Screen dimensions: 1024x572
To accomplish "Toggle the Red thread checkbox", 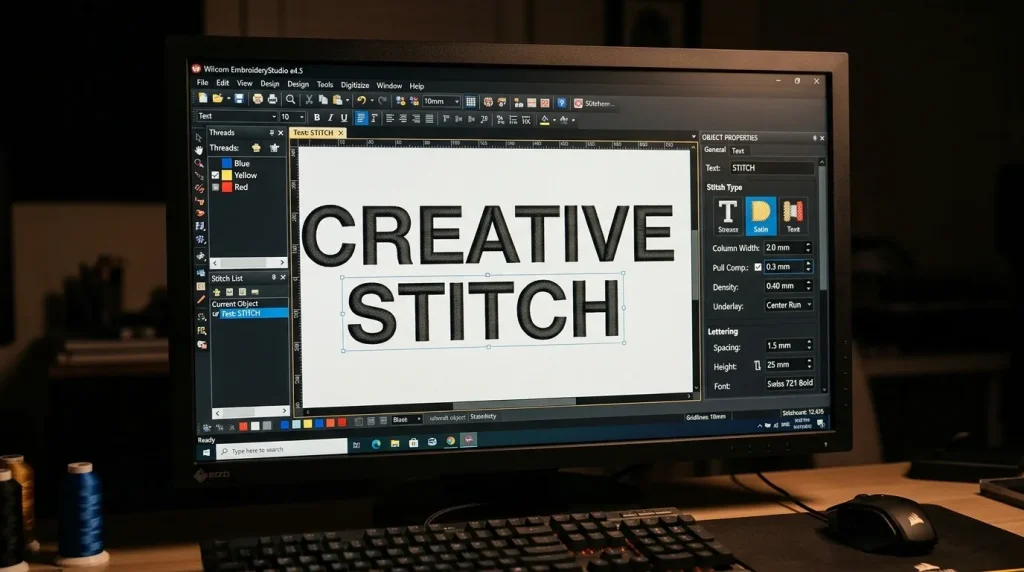I will point(215,187).
